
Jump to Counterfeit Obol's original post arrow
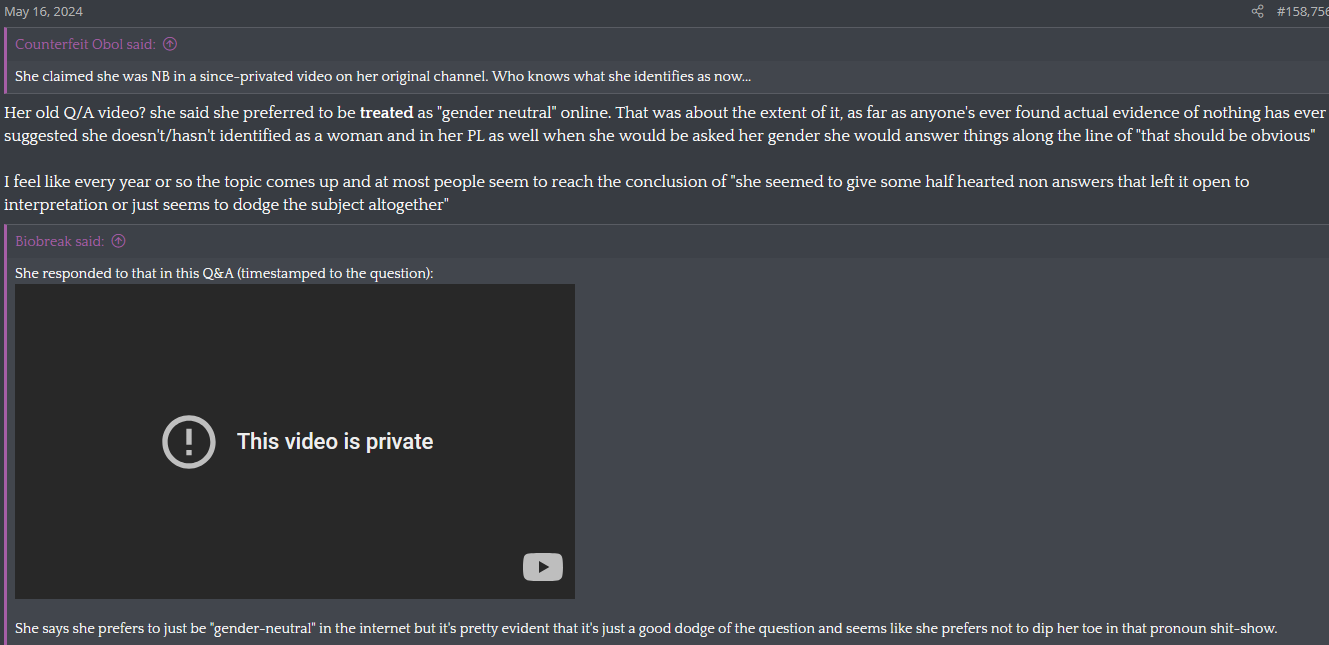(x=170, y=44)
